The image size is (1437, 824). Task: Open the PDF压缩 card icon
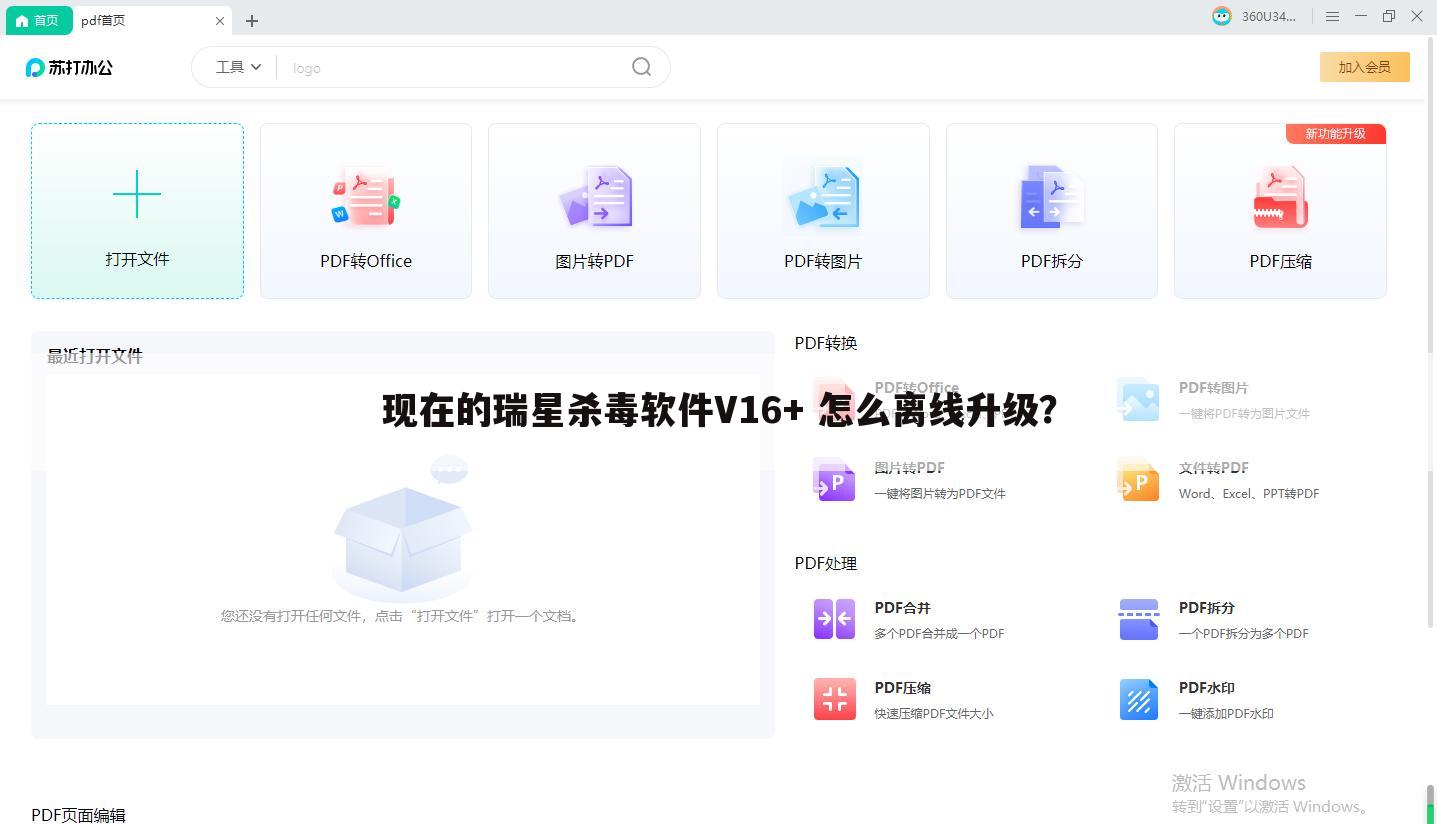coord(1281,197)
